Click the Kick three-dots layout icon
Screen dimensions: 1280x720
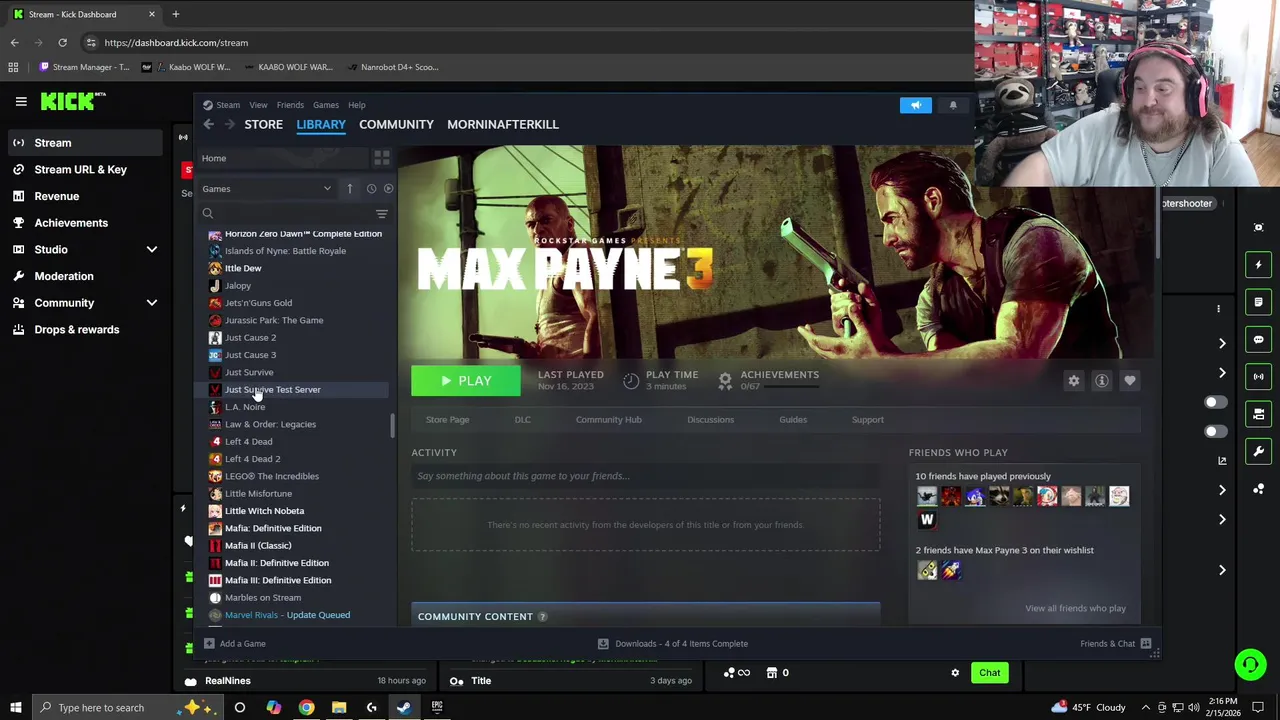pos(1258,489)
